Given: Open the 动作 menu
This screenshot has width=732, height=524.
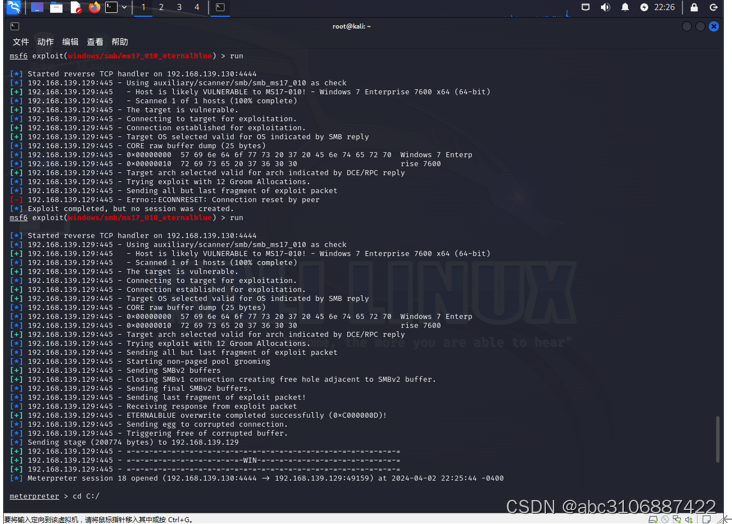Looking at the screenshot, I should coord(45,42).
